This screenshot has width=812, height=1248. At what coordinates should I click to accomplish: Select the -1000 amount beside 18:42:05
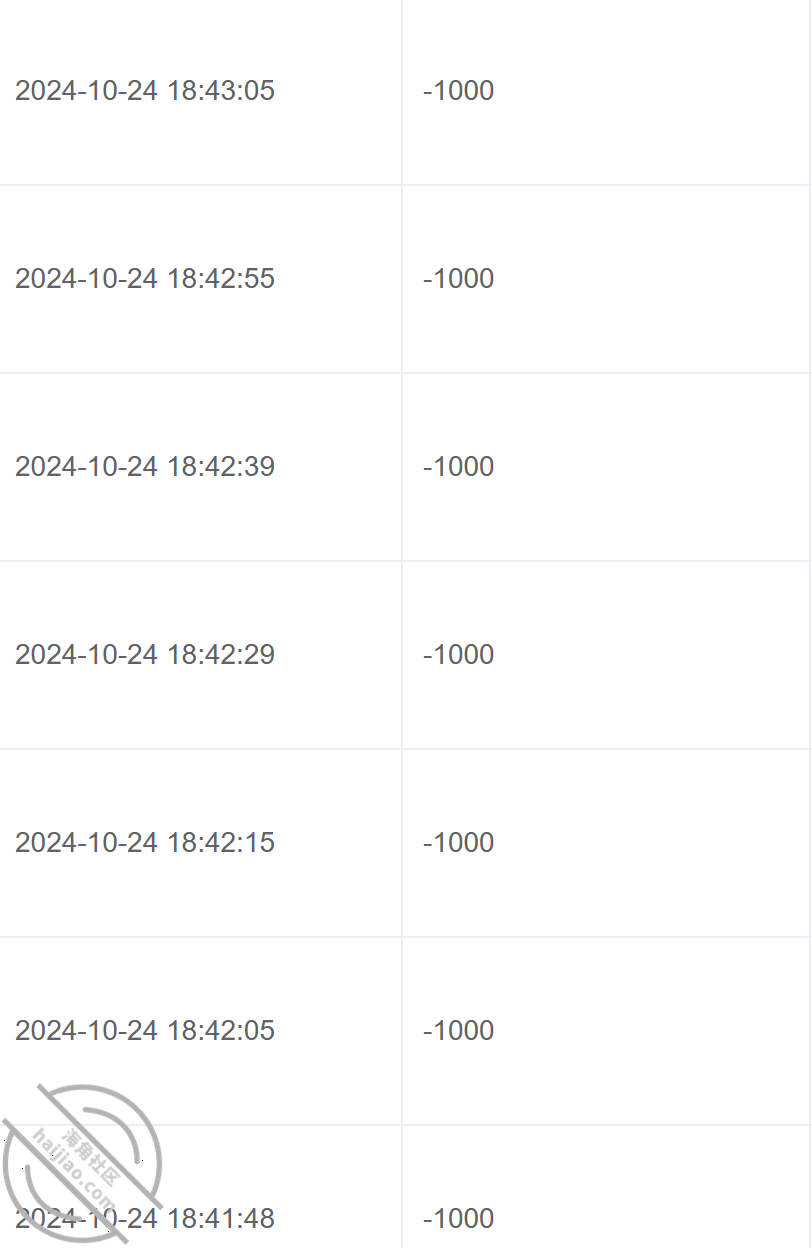pos(459,1030)
